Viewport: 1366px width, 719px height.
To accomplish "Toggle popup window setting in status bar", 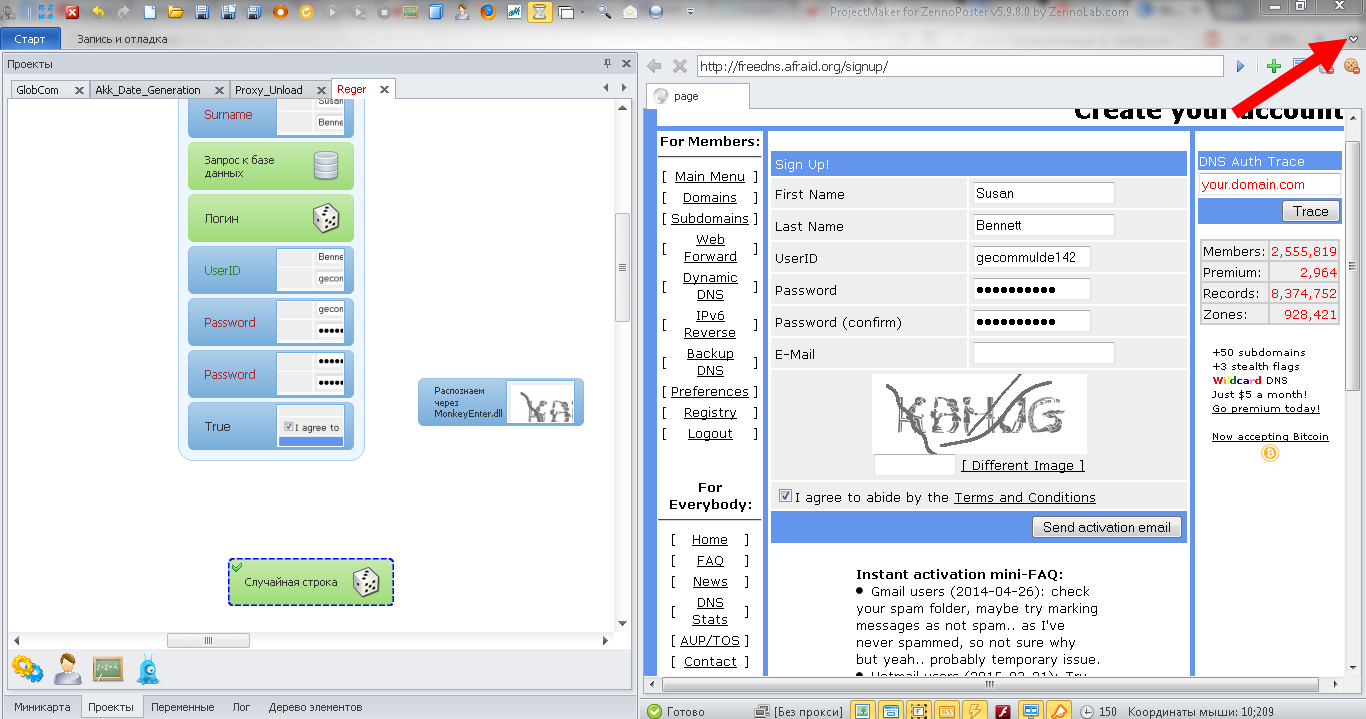I will [x=891, y=711].
